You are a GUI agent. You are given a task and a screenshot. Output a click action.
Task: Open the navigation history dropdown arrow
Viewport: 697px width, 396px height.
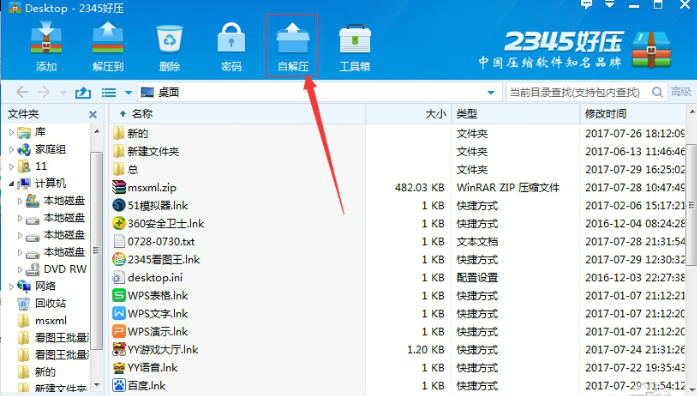pyautogui.click(x=63, y=93)
